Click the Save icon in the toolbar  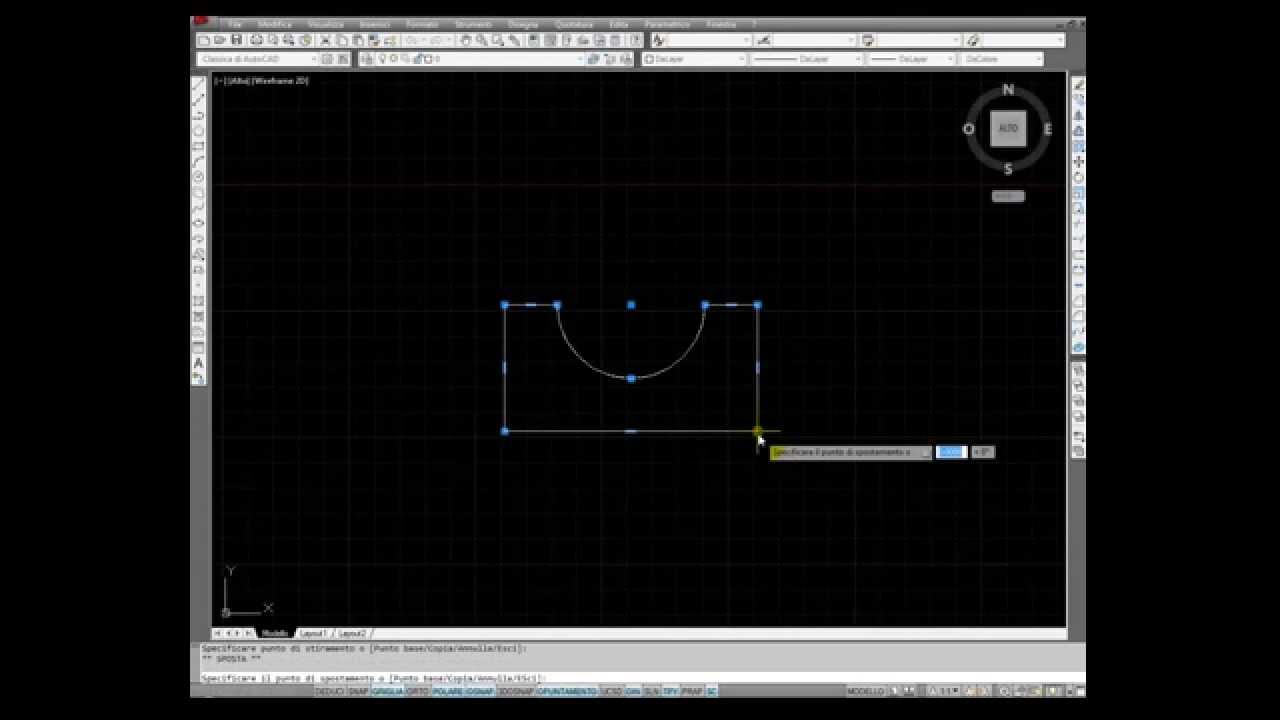click(236, 40)
